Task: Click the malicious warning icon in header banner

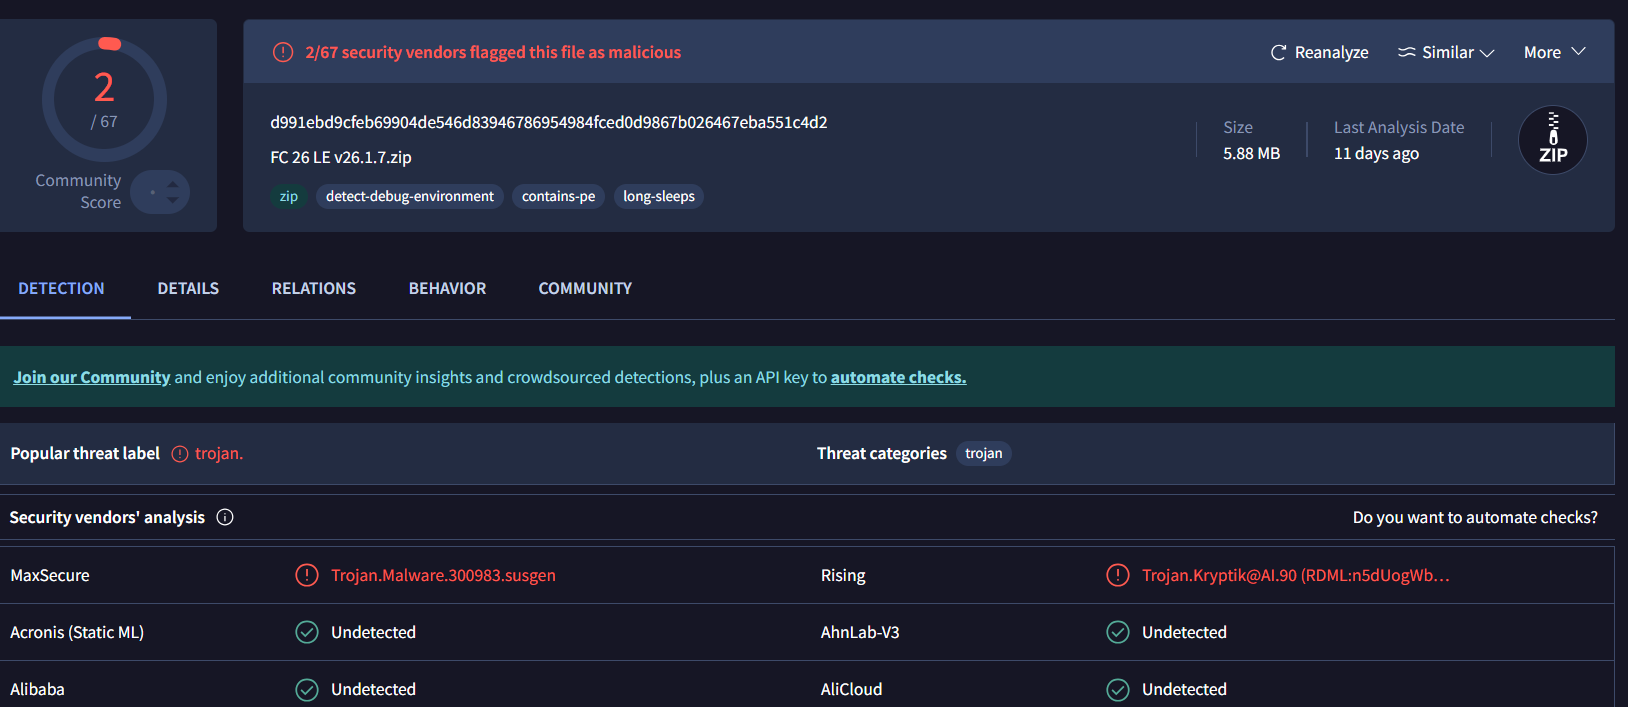Action: 283,52
